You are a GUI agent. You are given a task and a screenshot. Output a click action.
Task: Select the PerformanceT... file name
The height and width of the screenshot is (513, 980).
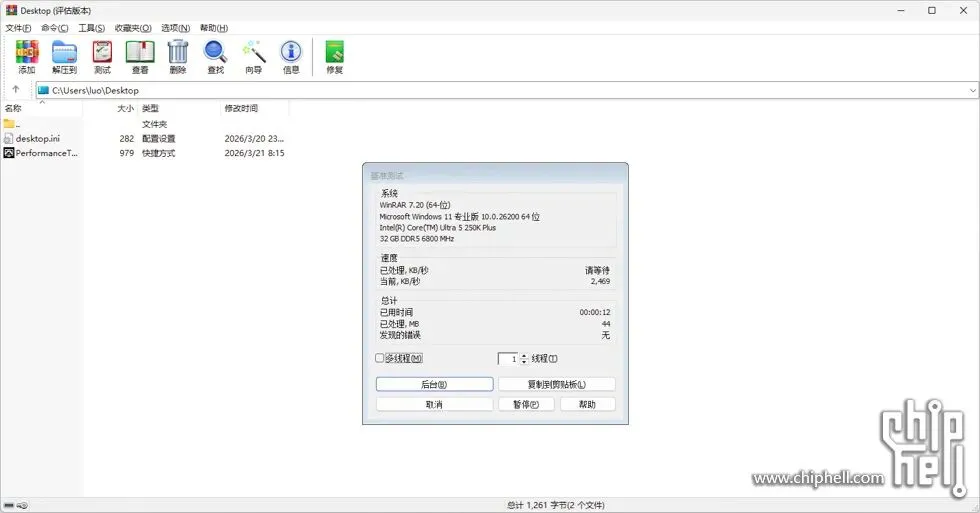[47, 152]
